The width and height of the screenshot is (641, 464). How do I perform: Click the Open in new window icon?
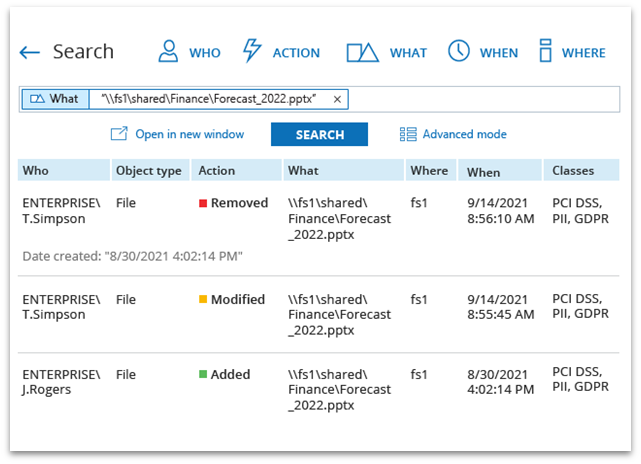(119, 134)
